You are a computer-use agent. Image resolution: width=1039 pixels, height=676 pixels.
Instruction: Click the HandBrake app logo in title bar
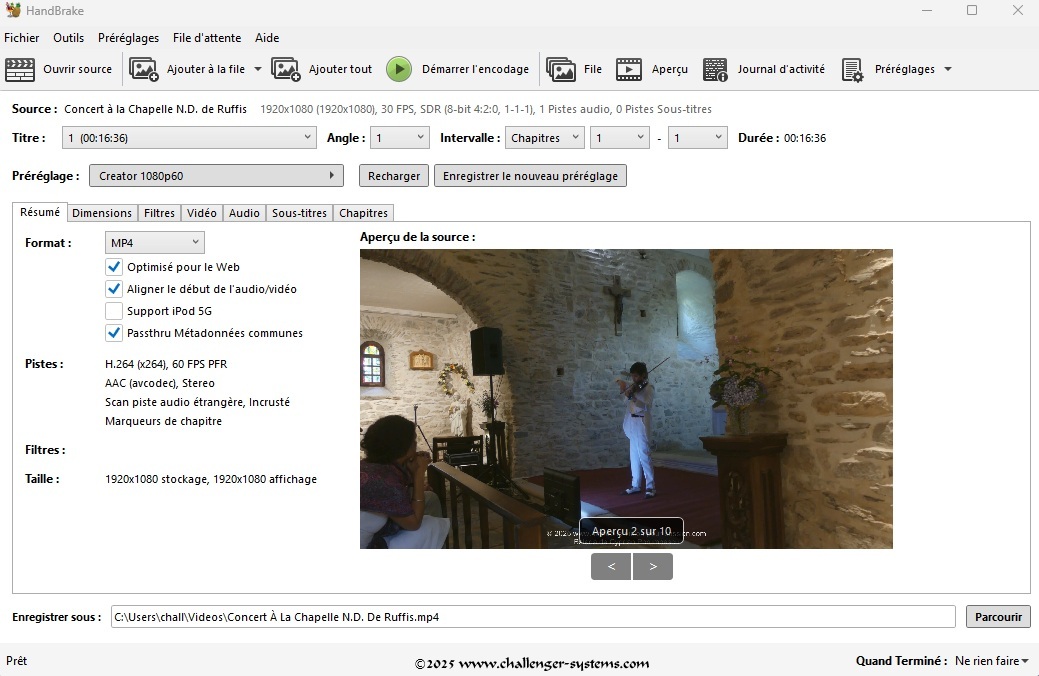click(x=13, y=10)
